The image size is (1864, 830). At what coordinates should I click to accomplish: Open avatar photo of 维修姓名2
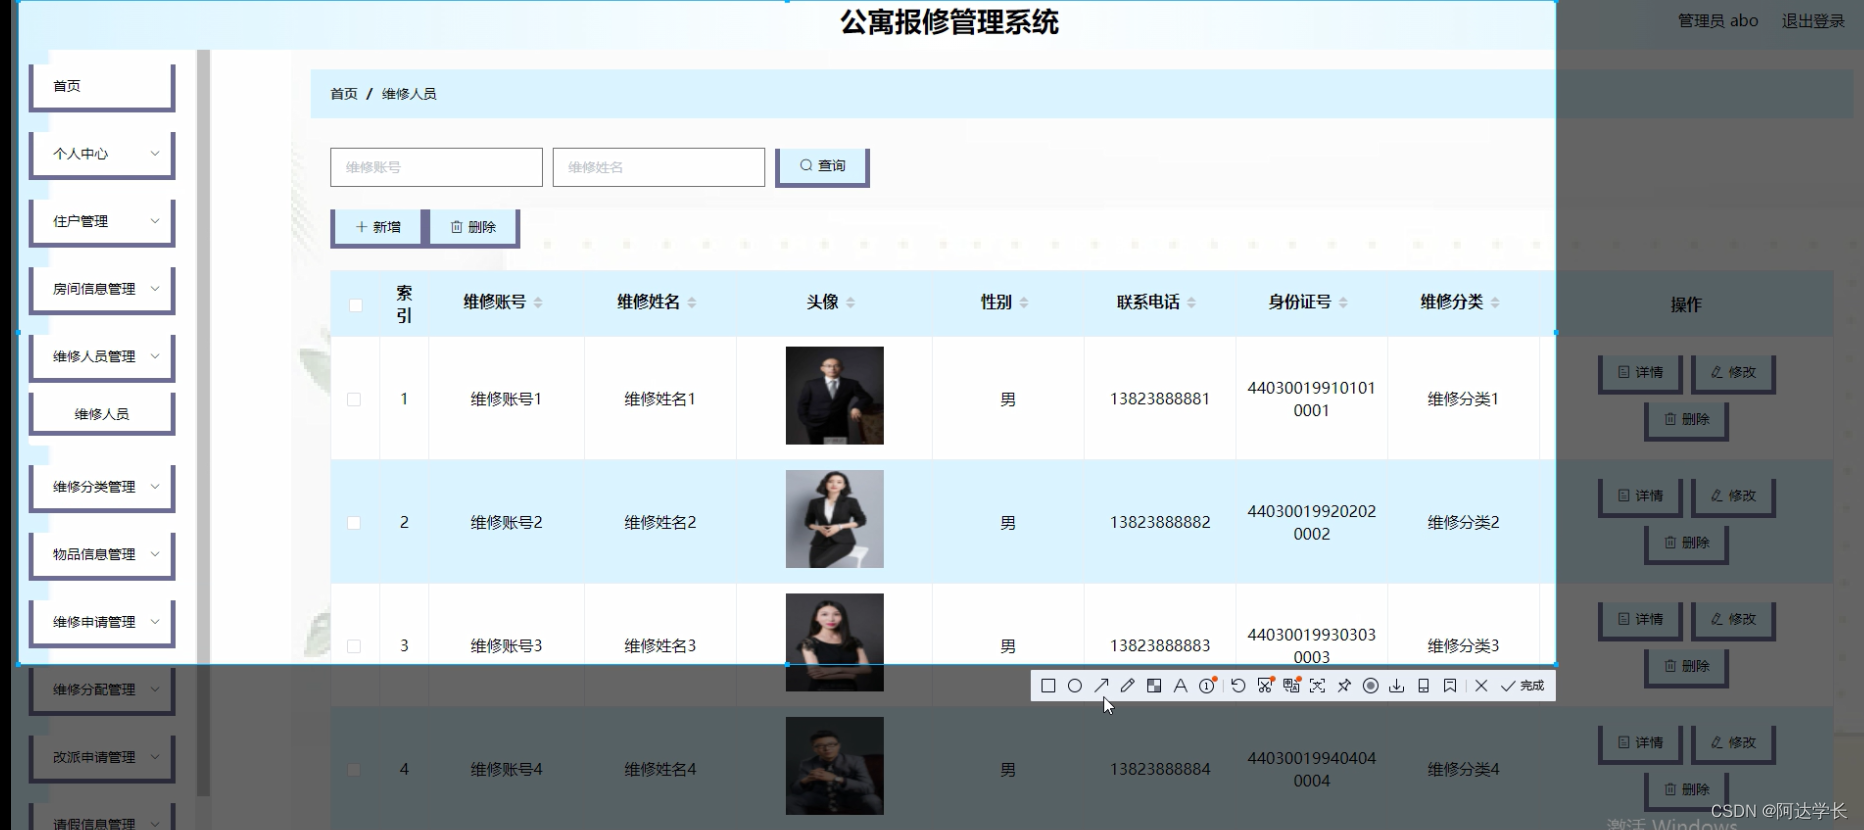pyautogui.click(x=834, y=519)
